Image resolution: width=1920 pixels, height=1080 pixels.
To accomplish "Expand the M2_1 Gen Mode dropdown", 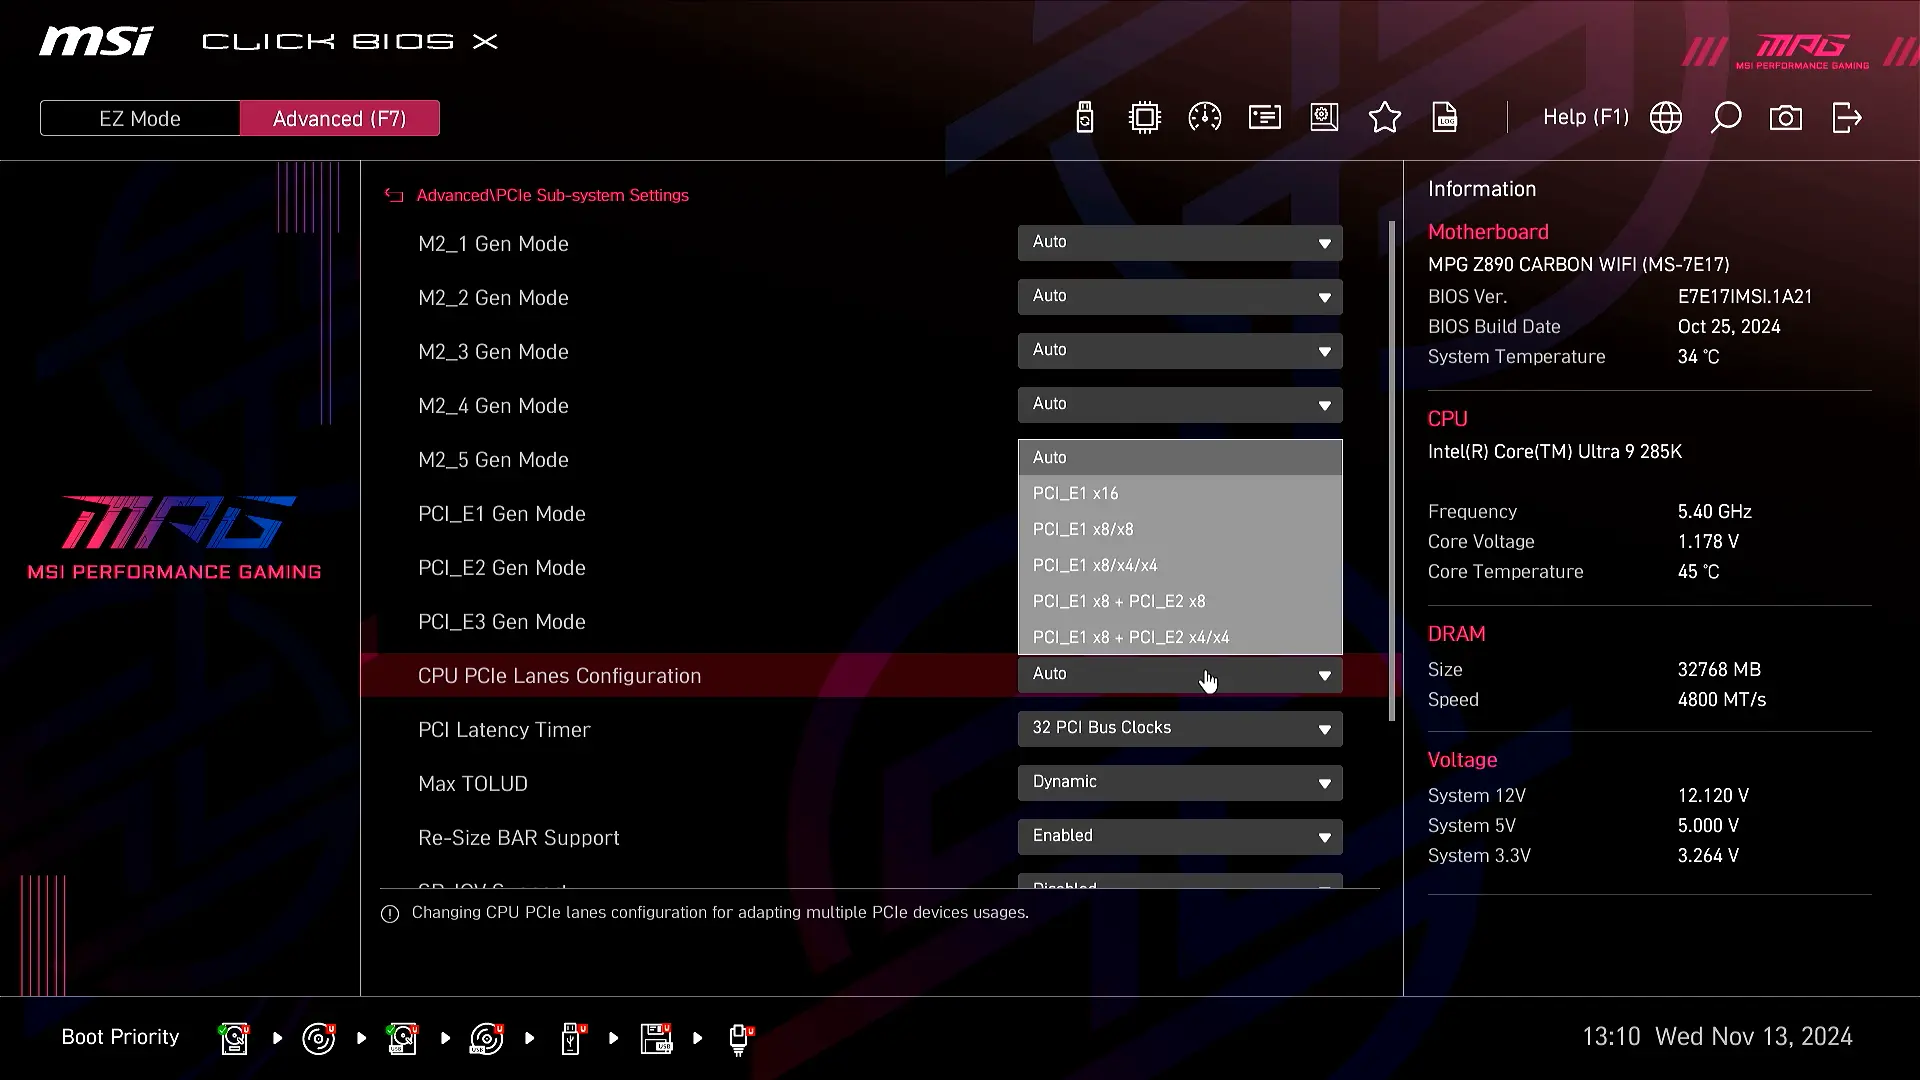I will point(1180,243).
